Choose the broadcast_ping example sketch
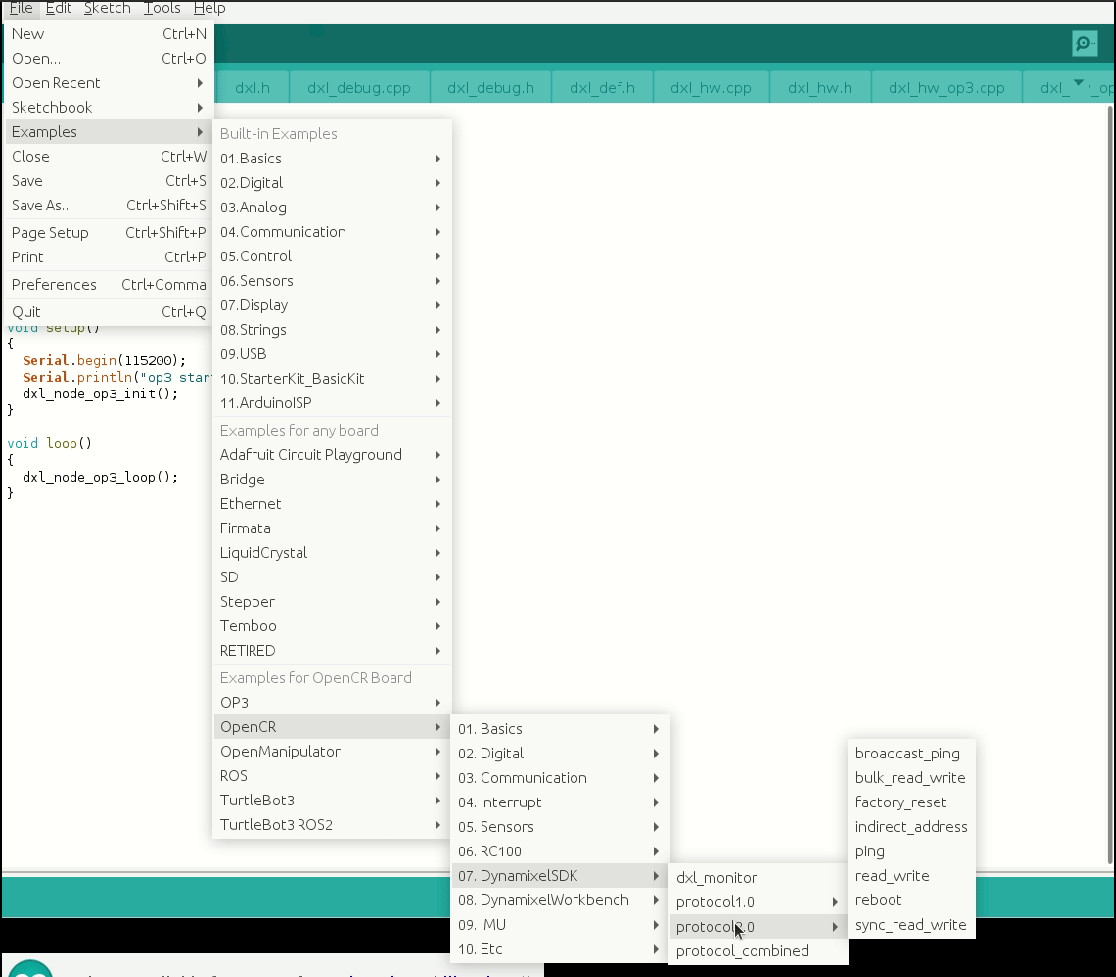The height and width of the screenshot is (977, 1116). coord(907,753)
